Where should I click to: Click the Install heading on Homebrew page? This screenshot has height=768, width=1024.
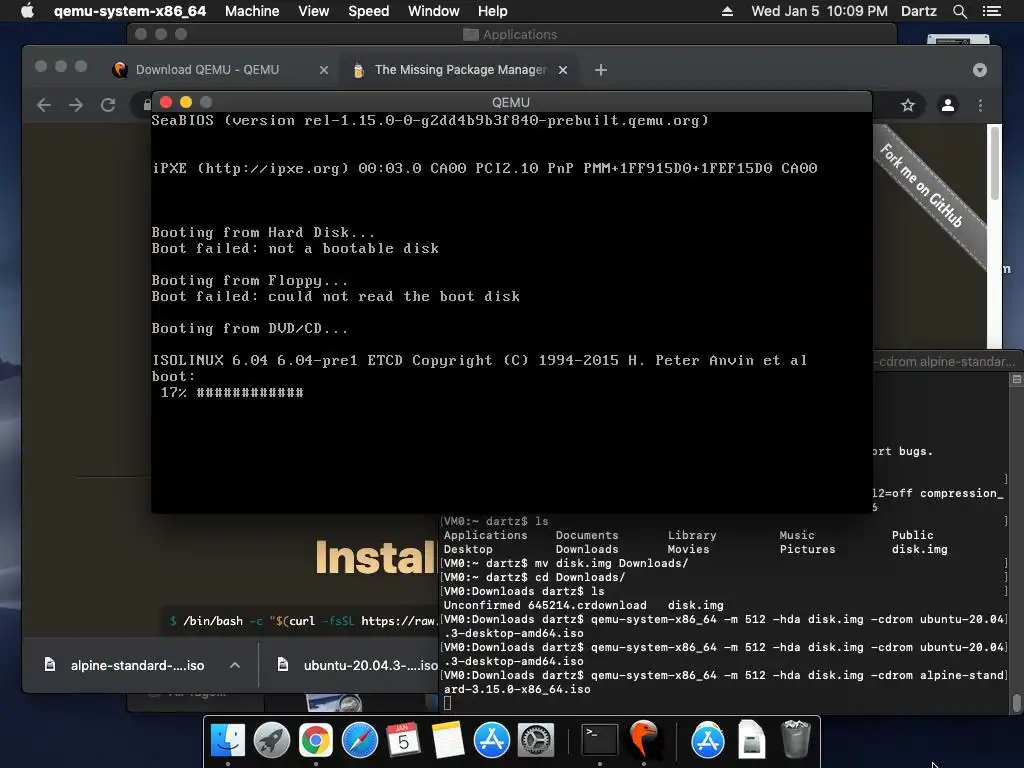[376, 557]
